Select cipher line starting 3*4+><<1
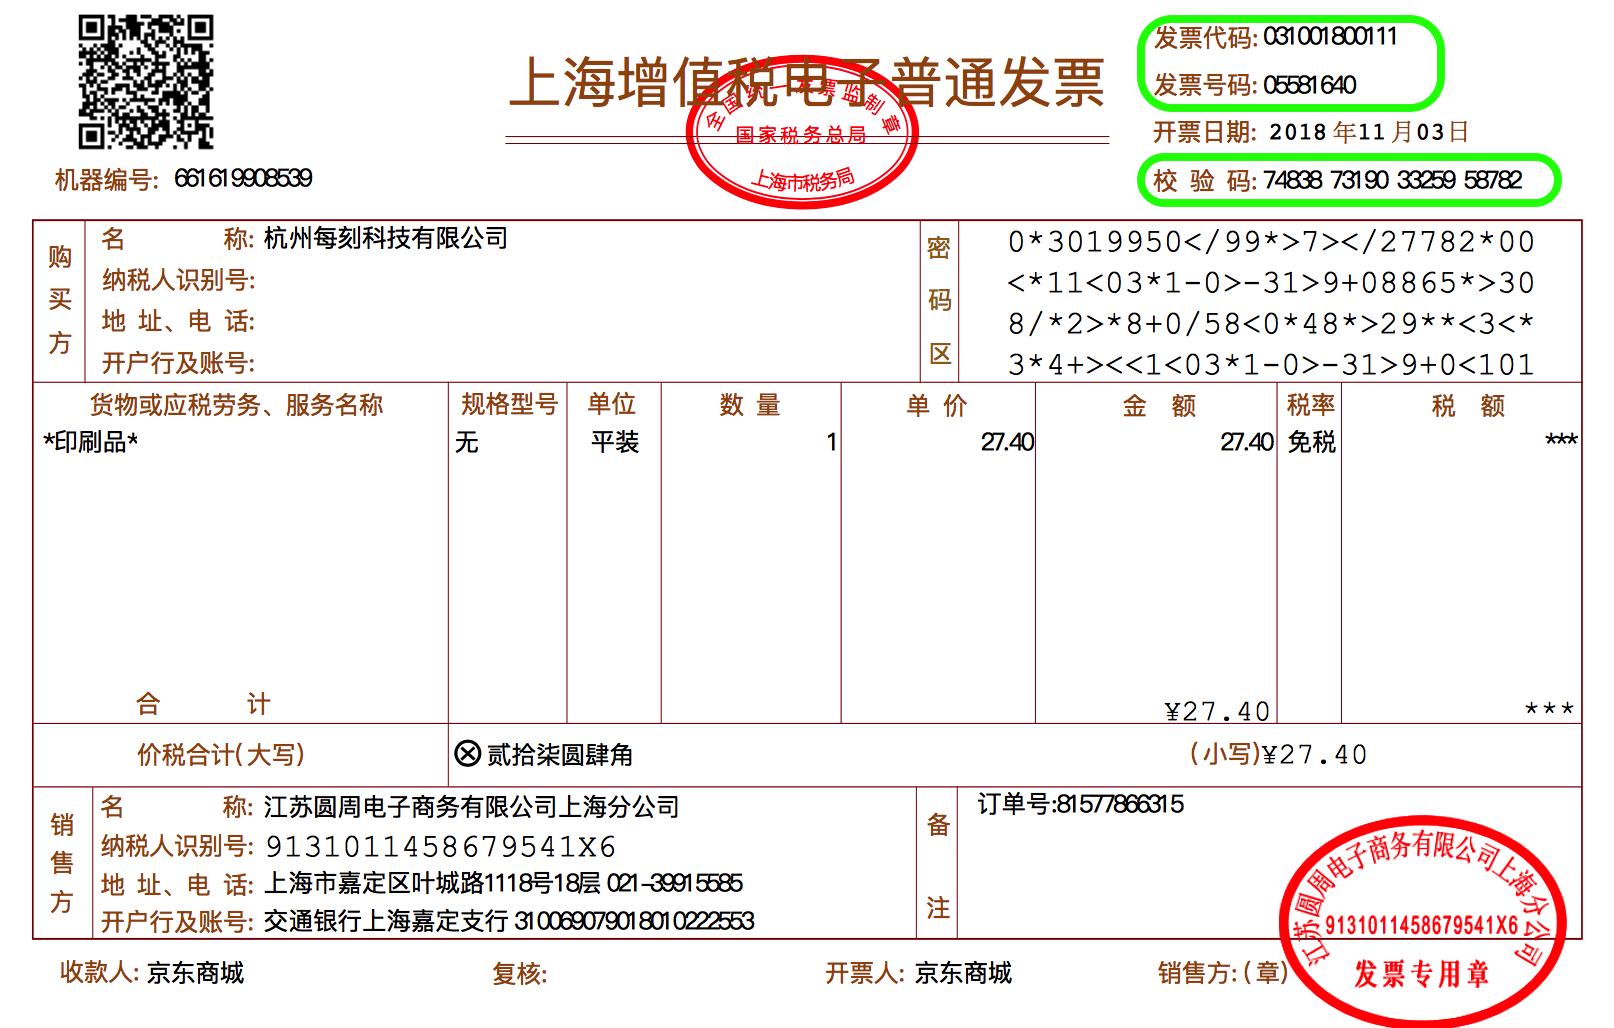The height and width of the screenshot is (1028, 1614). point(1271,365)
